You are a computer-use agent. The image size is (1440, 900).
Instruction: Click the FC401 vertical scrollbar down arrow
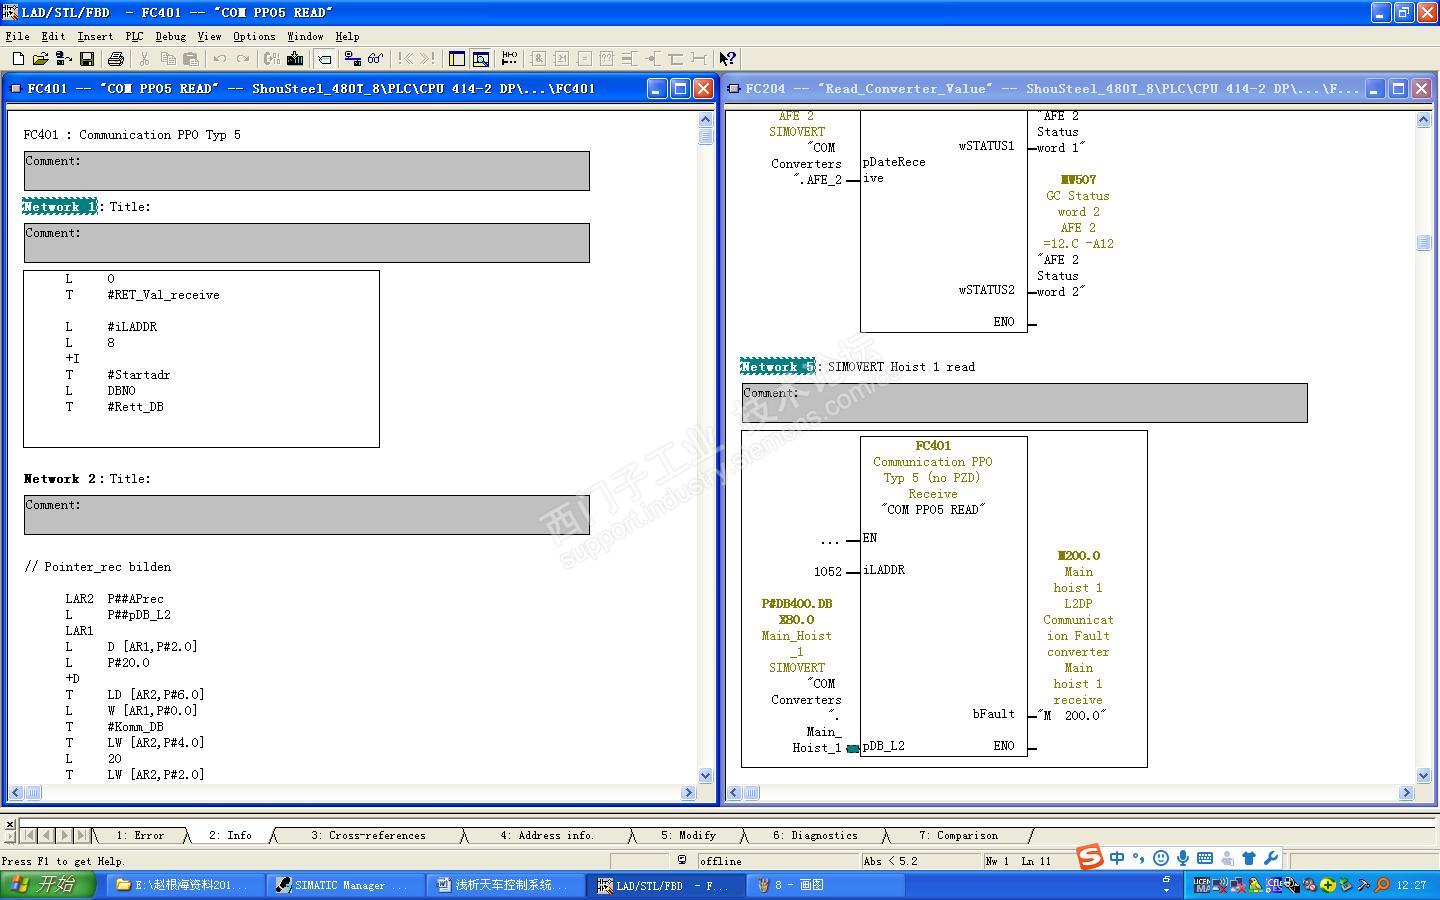click(706, 775)
